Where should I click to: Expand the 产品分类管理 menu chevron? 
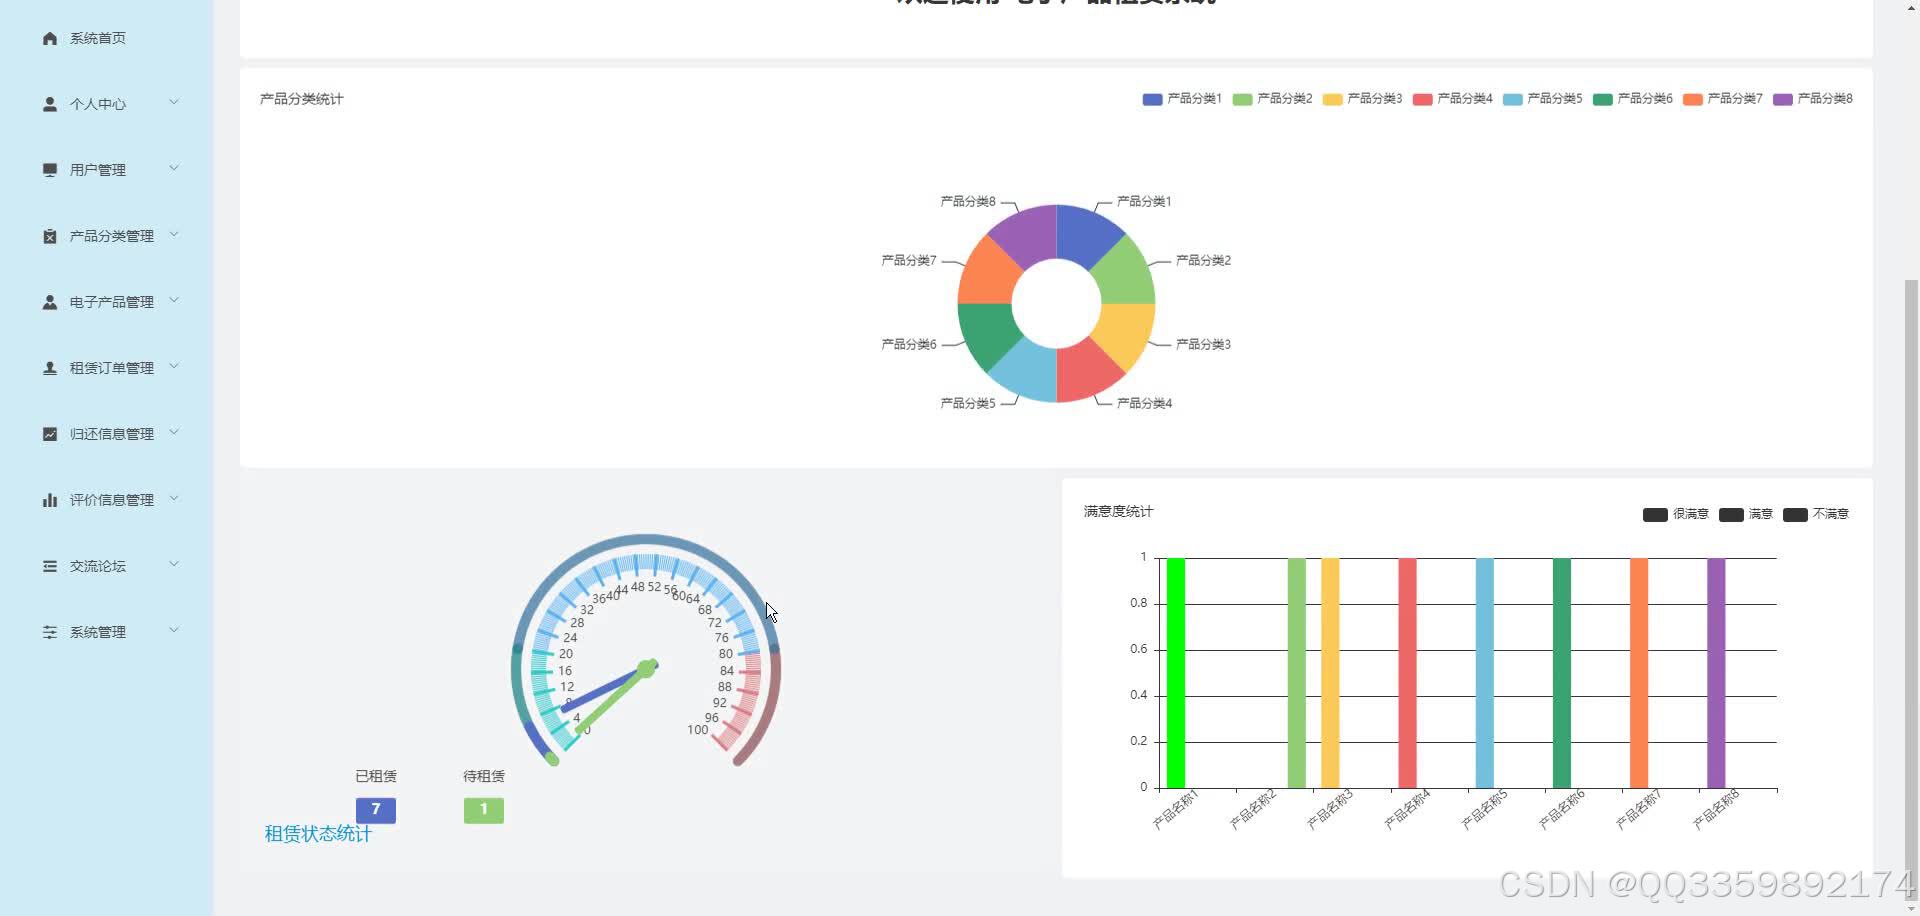[x=174, y=234]
